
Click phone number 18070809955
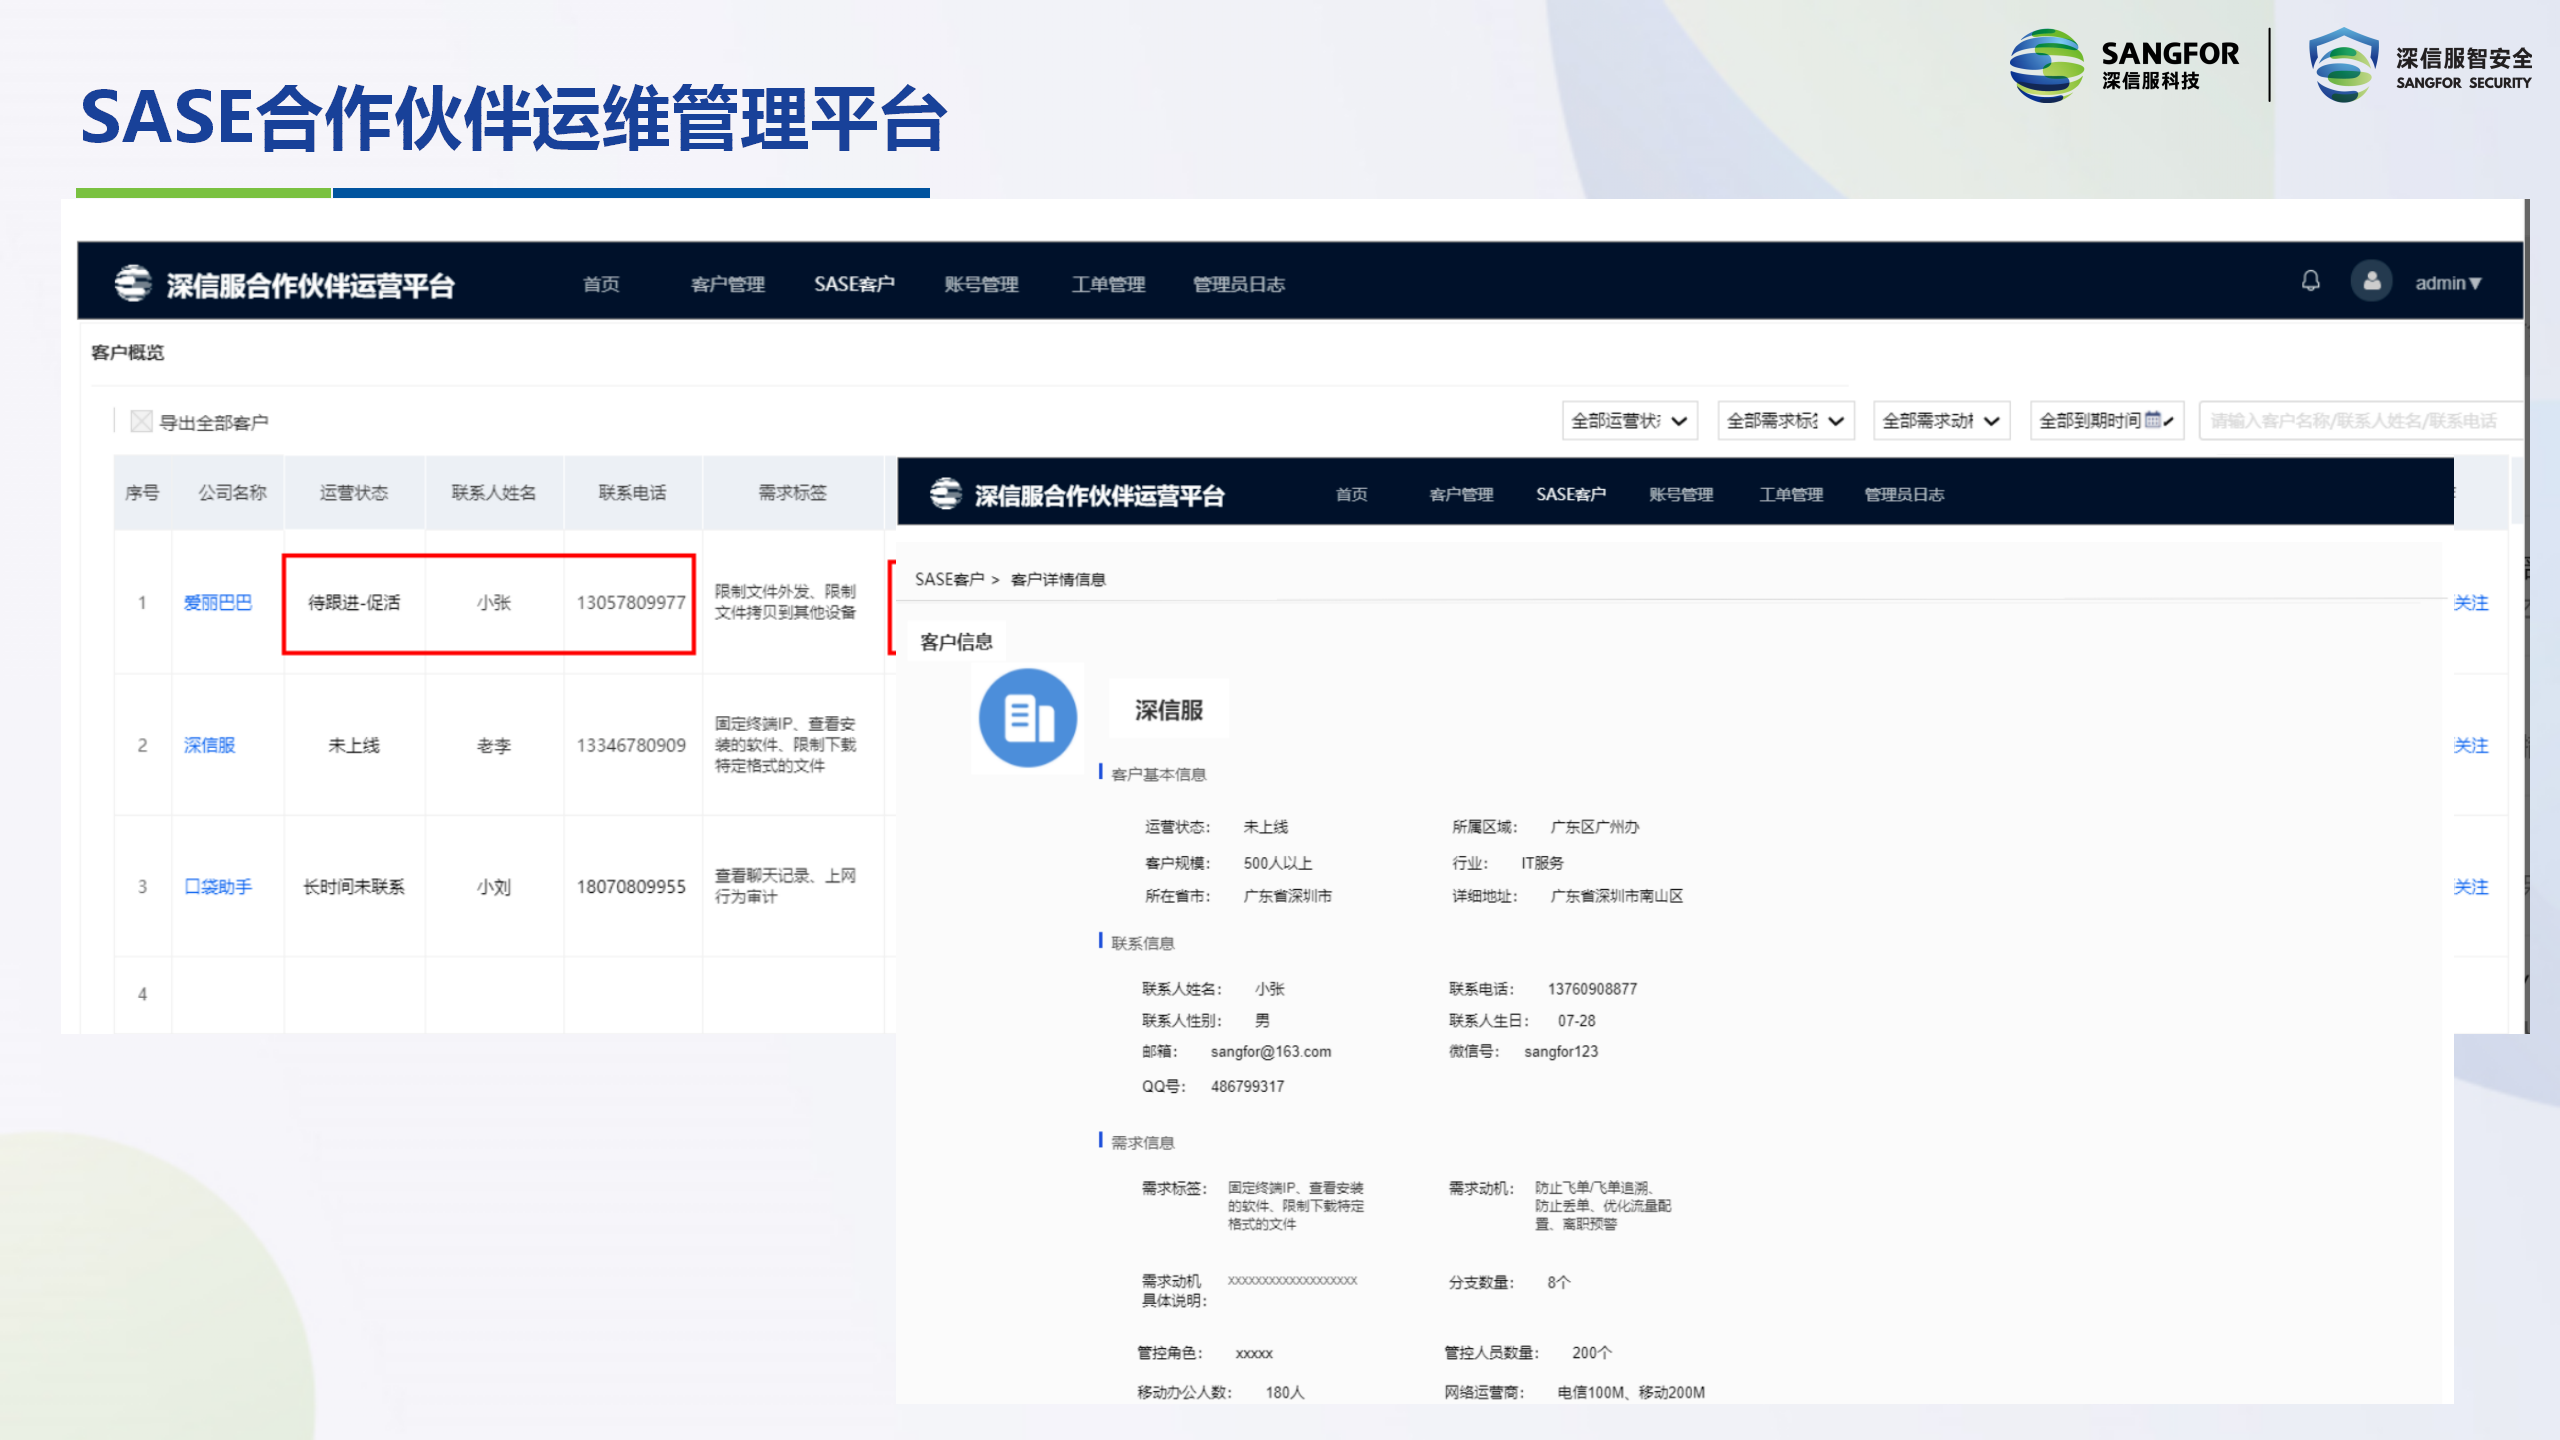coord(631,886)
